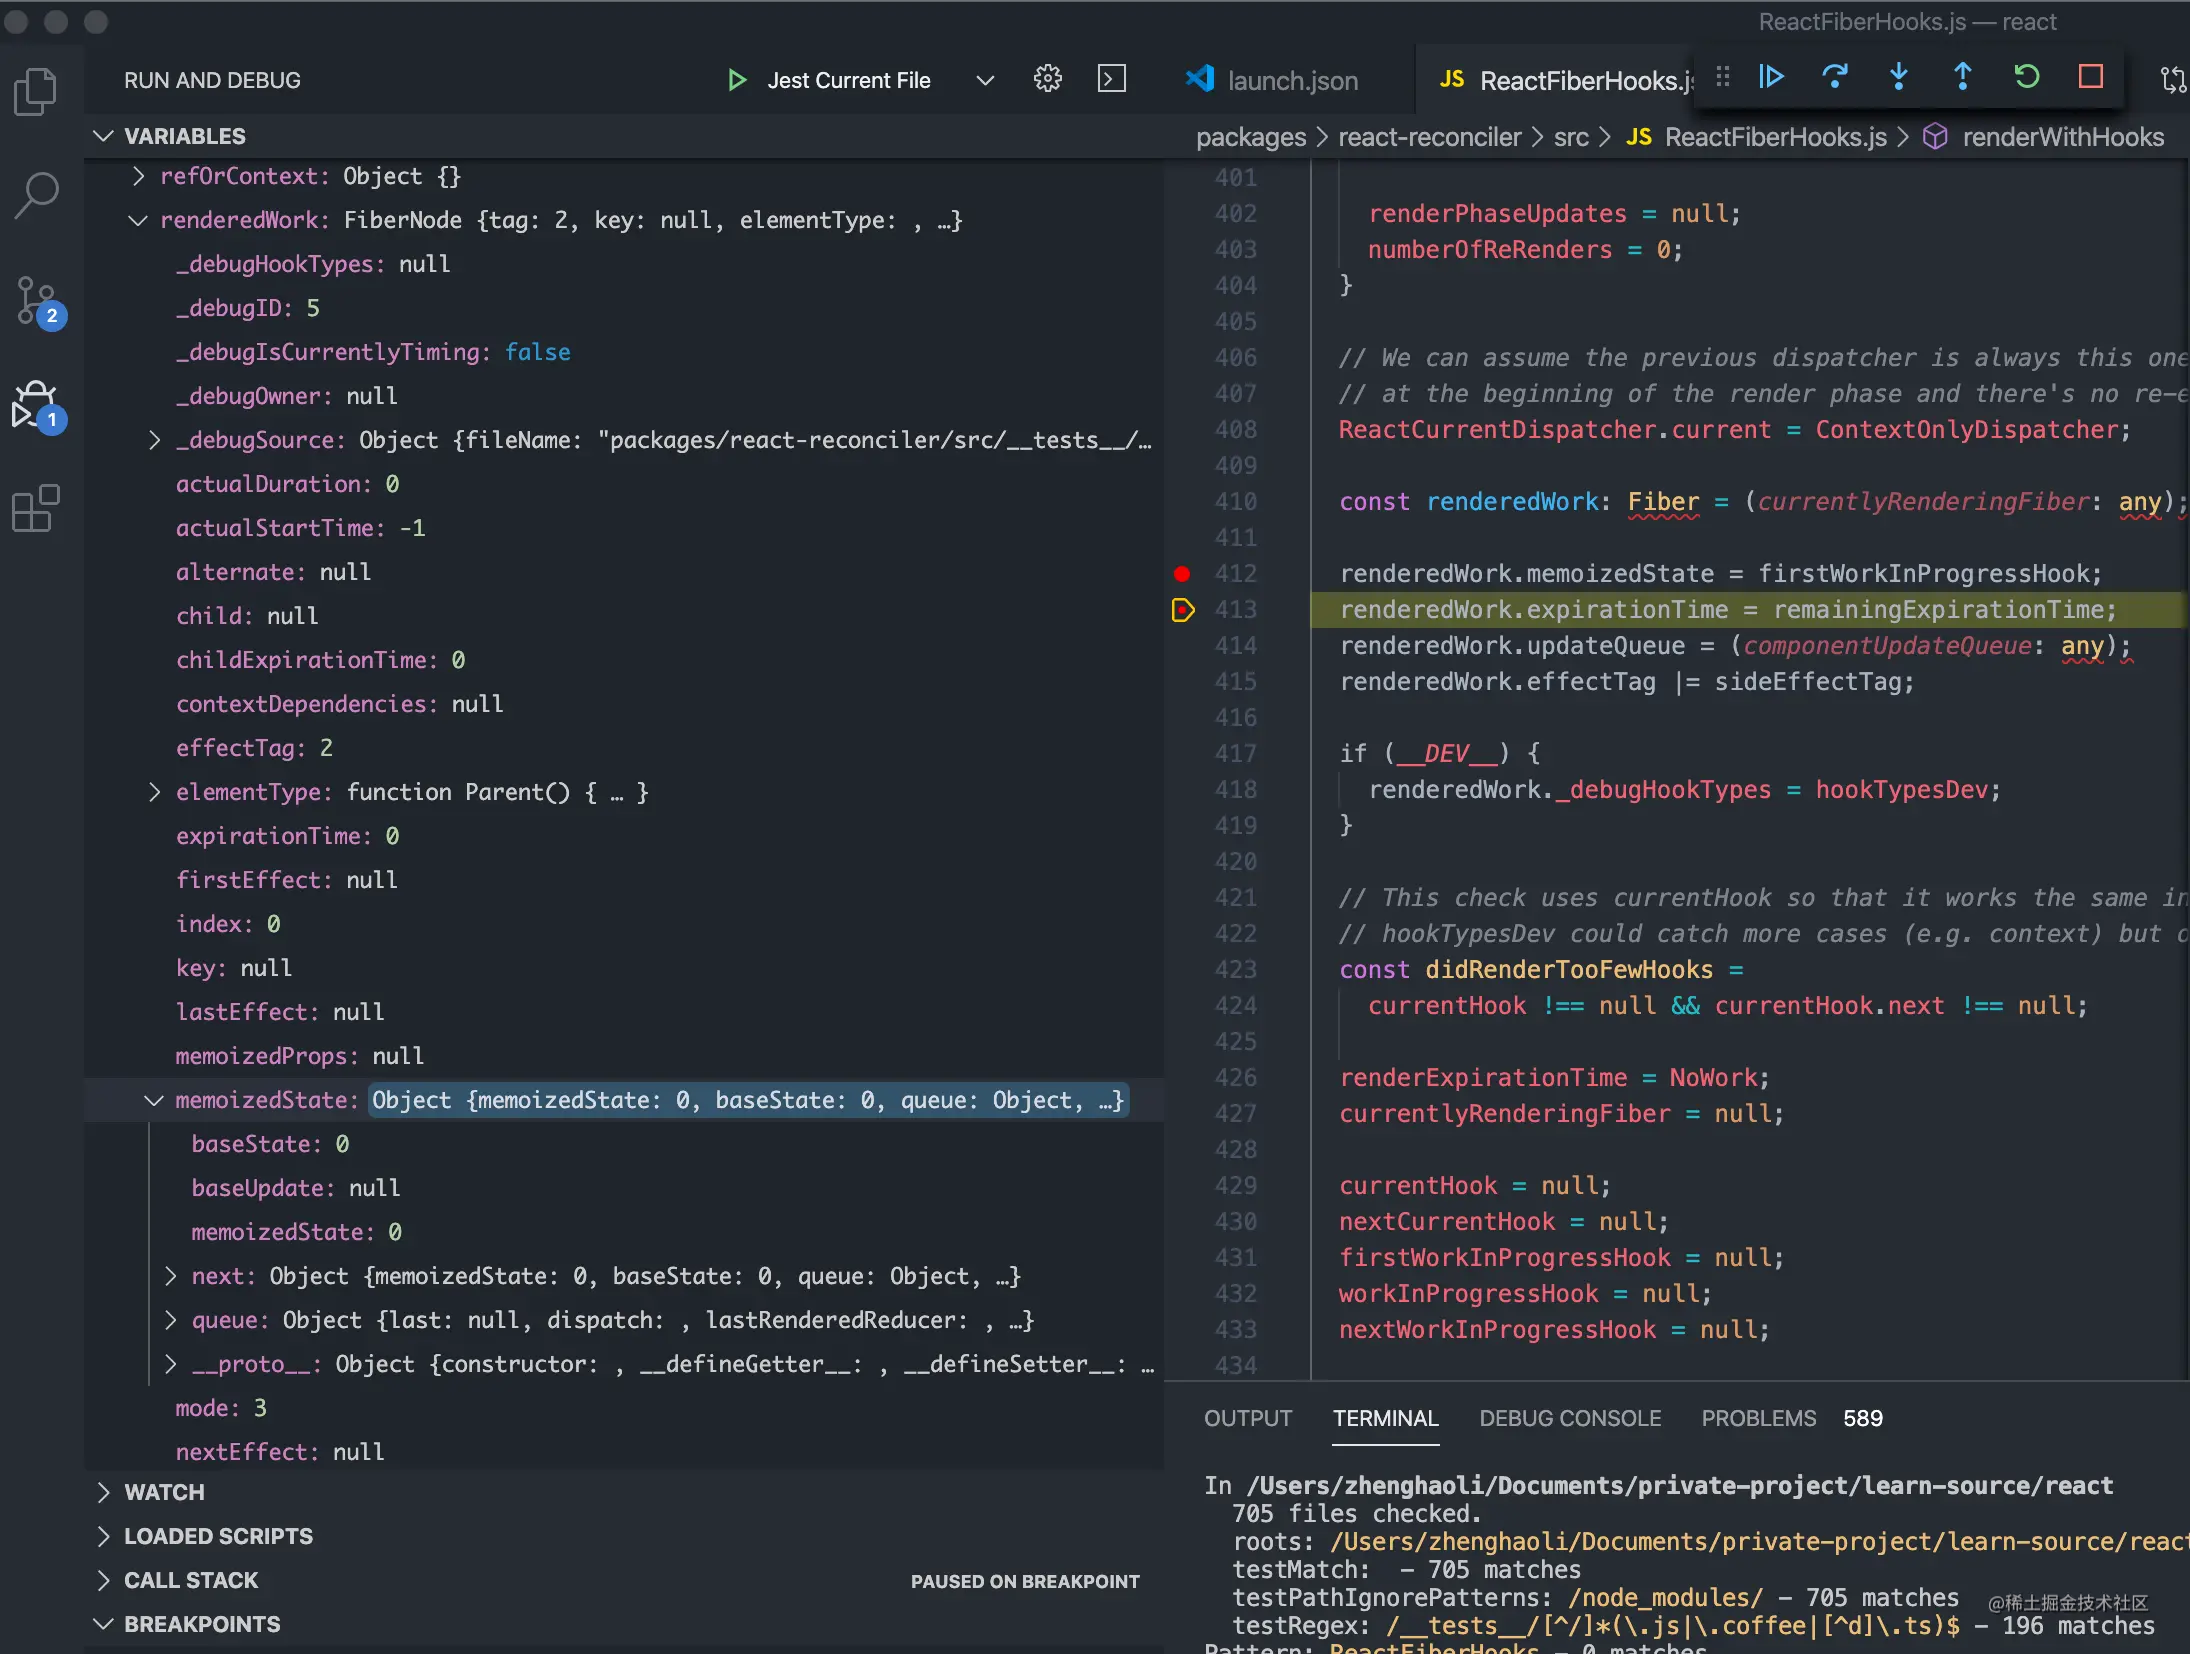Image resolution: width=2190 pixels, height=1654 pixels.
Task: Open the PROBLEMS panel tab
Action: tap(1758, 1418)
